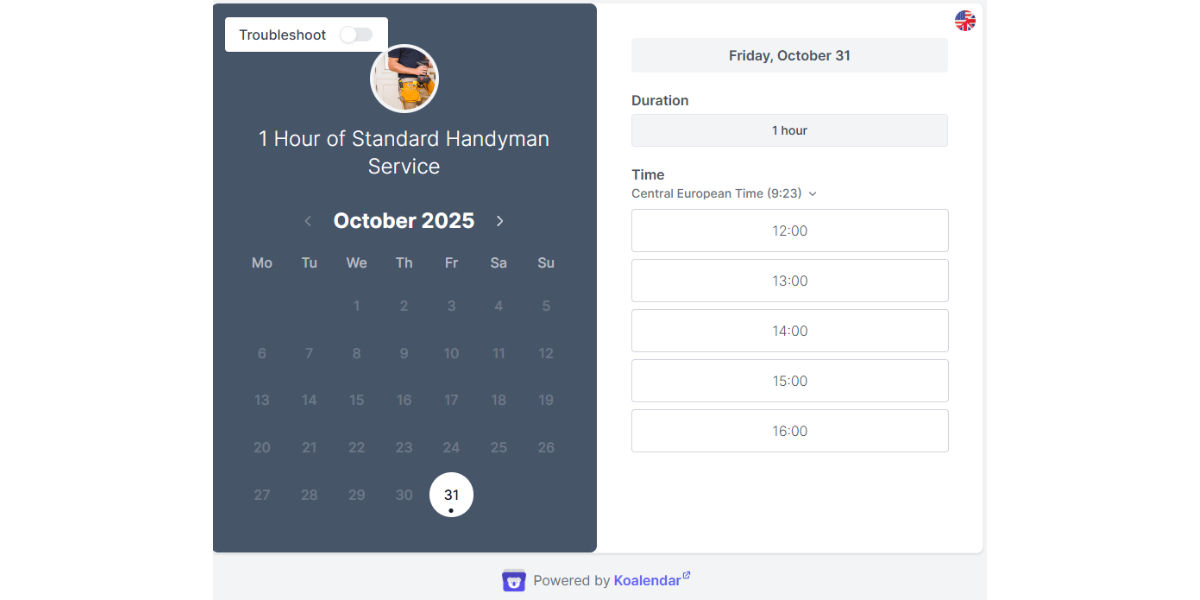Click the British flag language icon

point(964,19)
